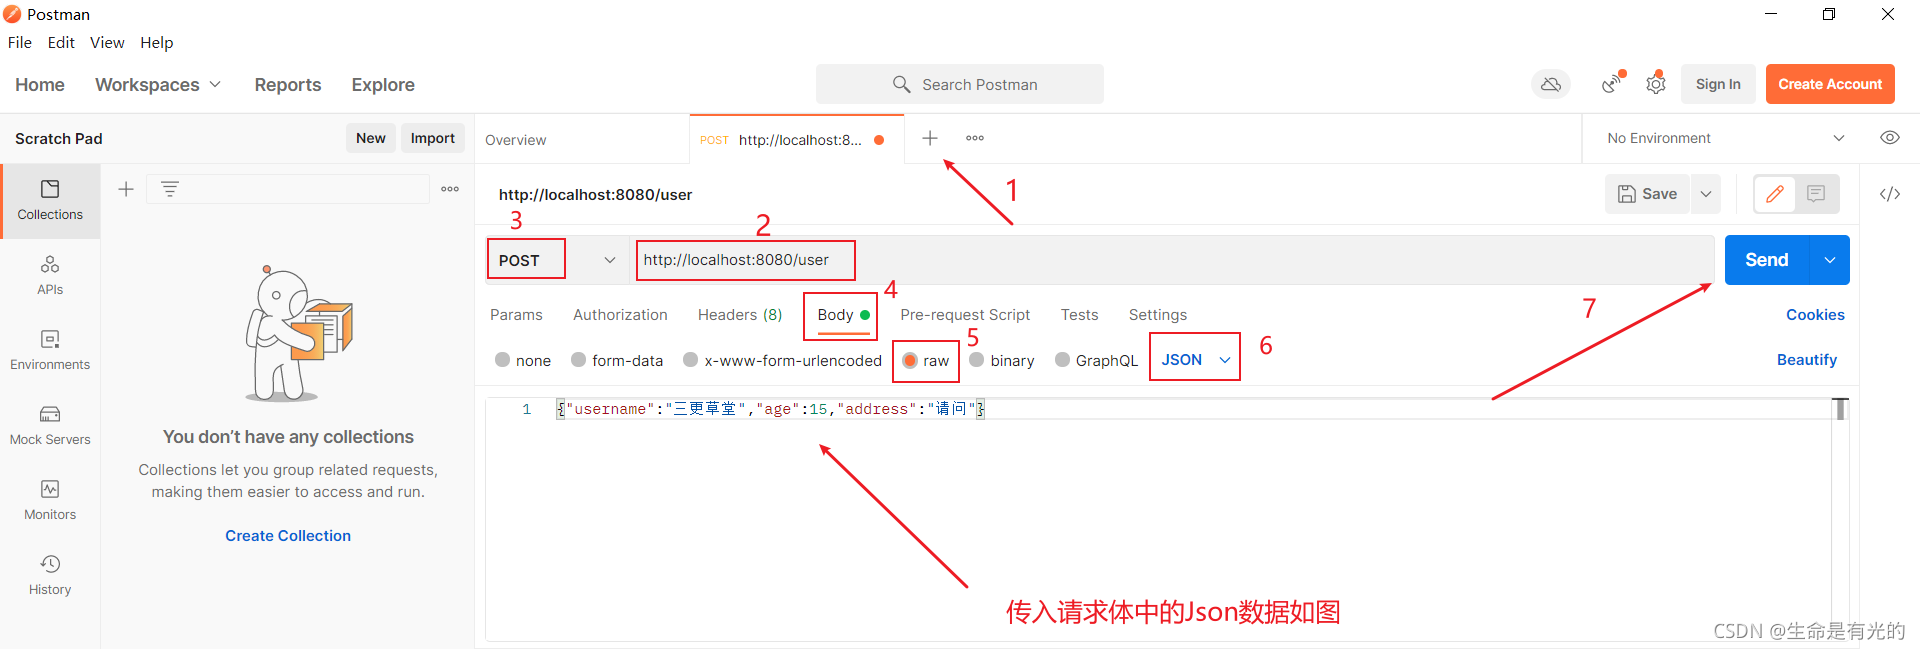Image resolution: width=1920 pixels, height=649 pixels.
Task: Select the binary body type radio
Action: tap(977, 360)
